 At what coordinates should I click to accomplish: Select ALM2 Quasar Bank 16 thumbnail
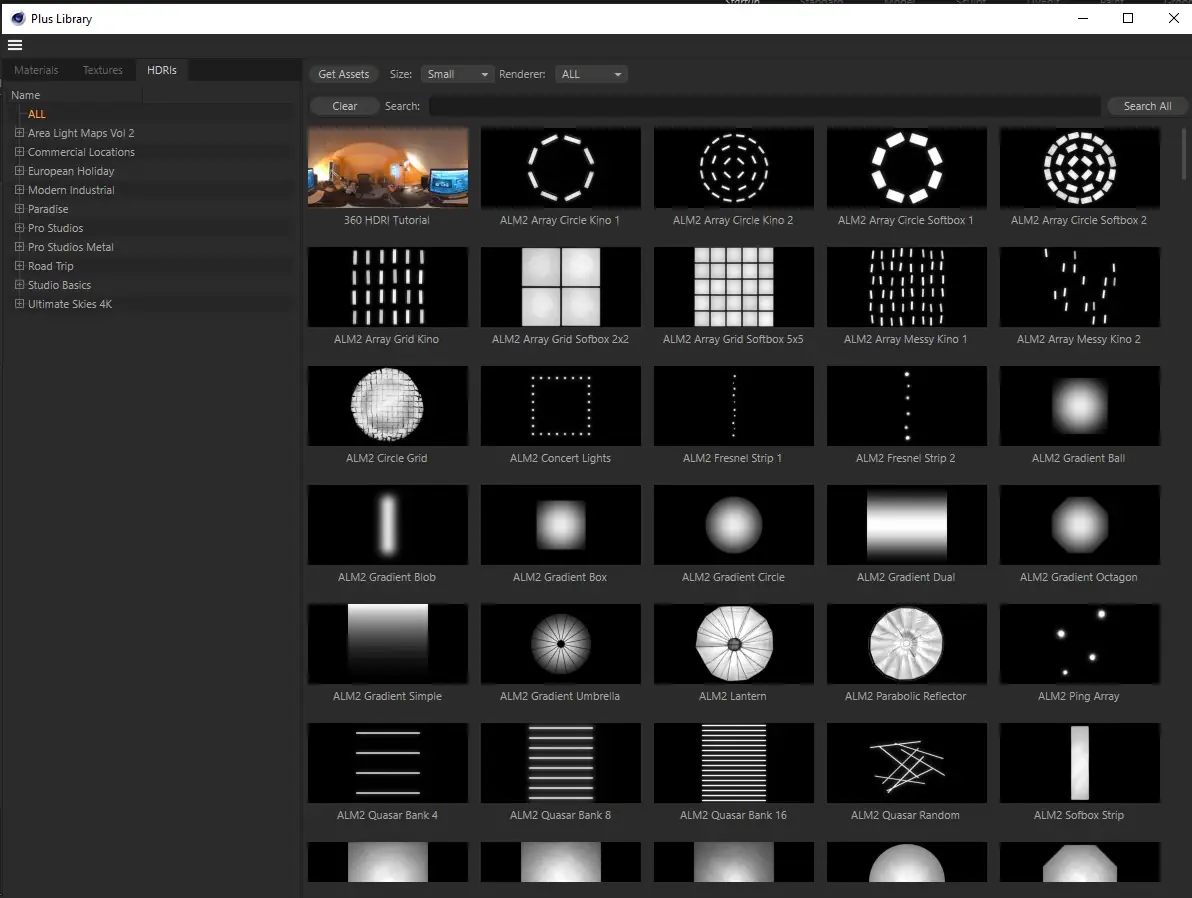734,763
